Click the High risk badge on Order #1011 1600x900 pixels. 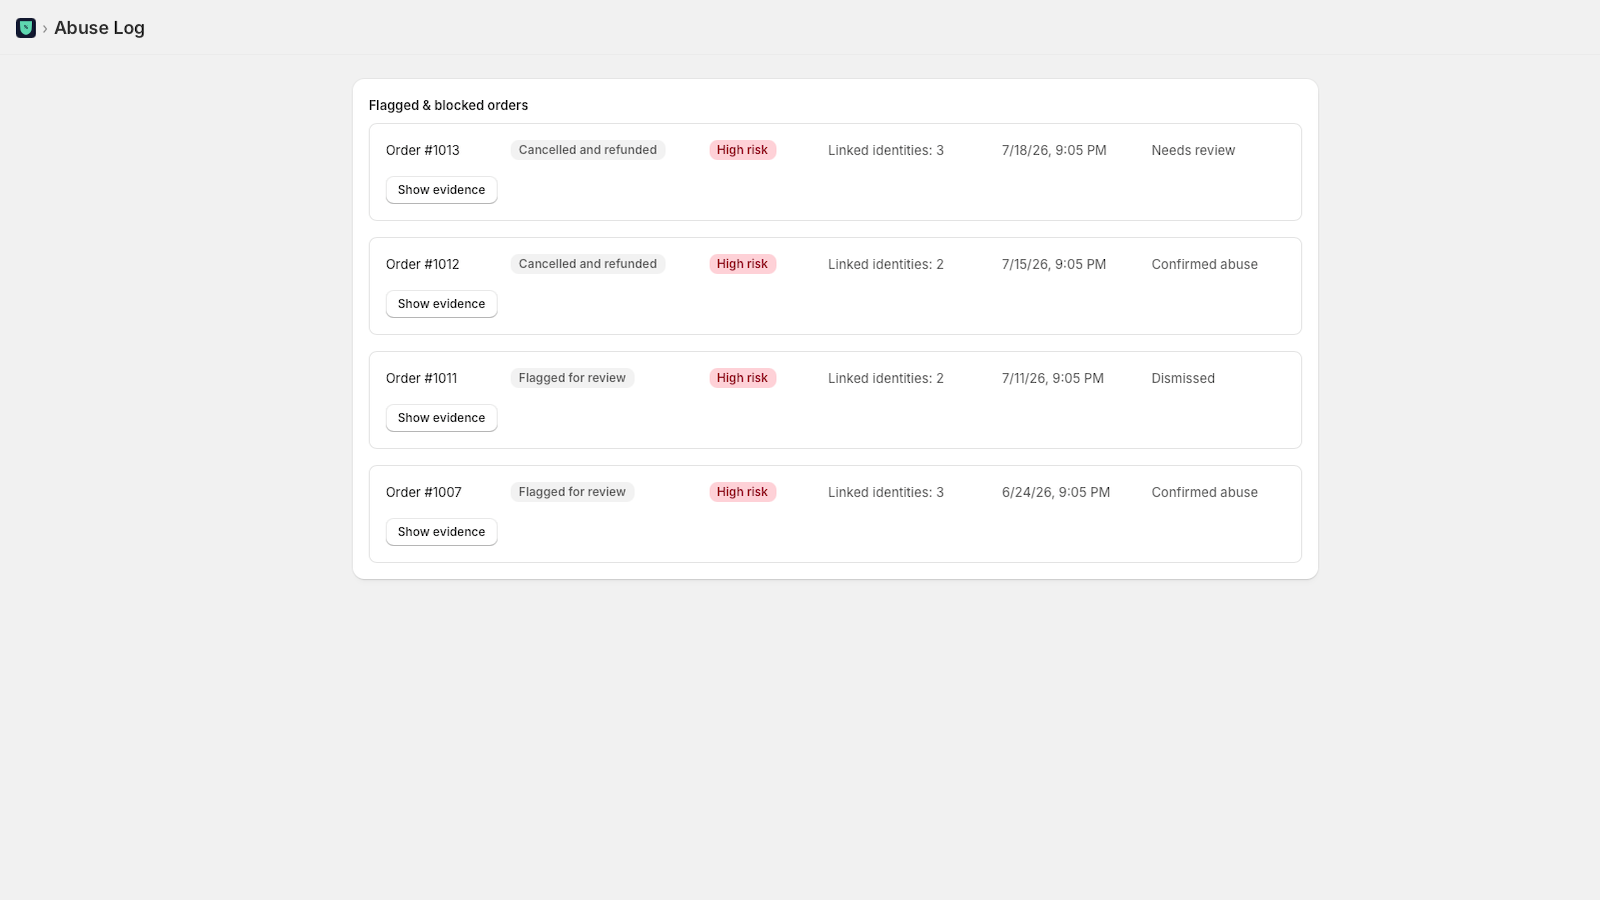tap(742, 378)
